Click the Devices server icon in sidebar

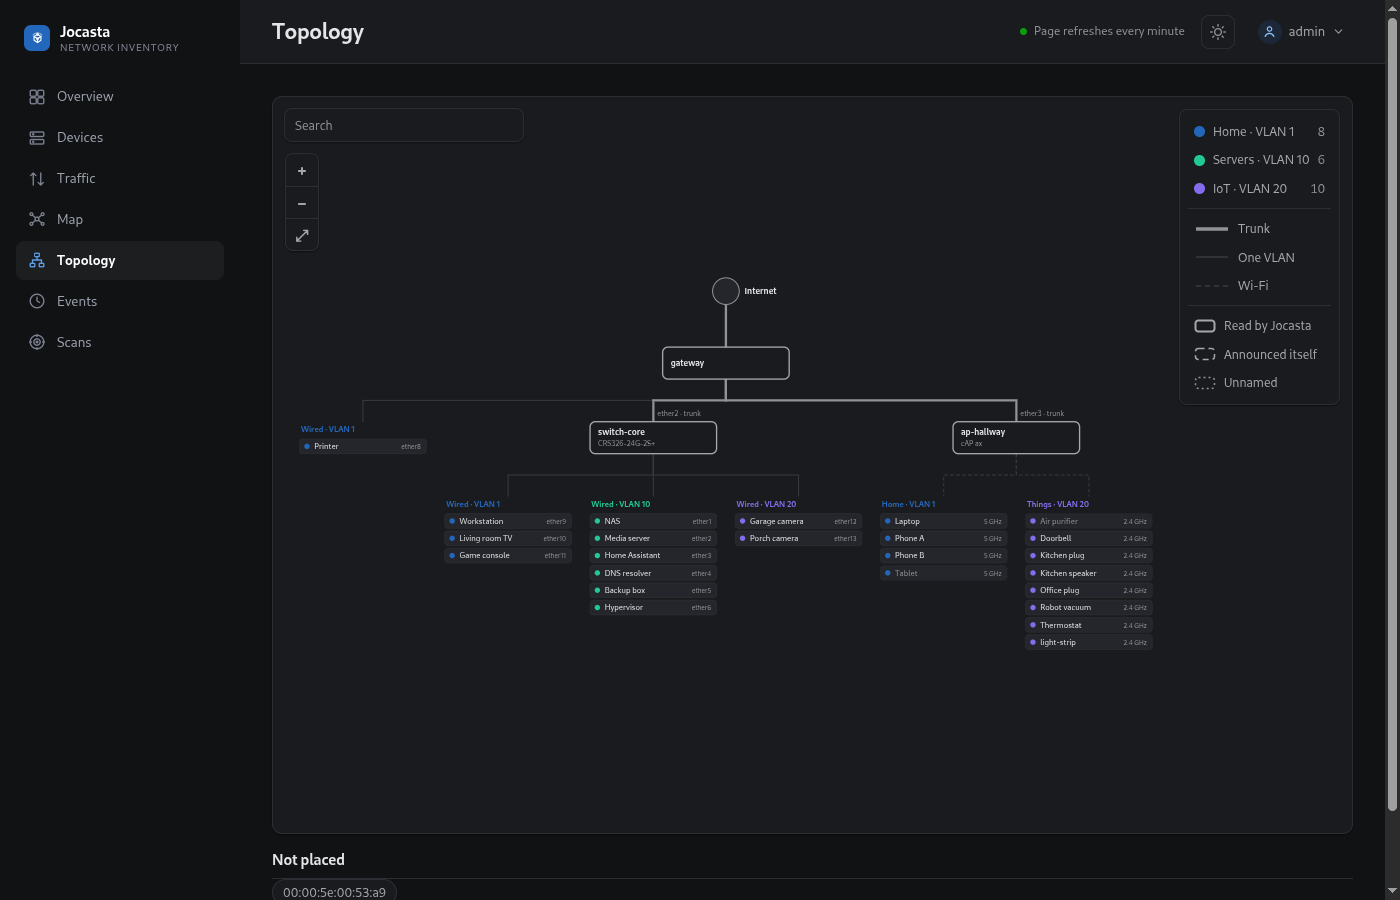tap(37, 138)
